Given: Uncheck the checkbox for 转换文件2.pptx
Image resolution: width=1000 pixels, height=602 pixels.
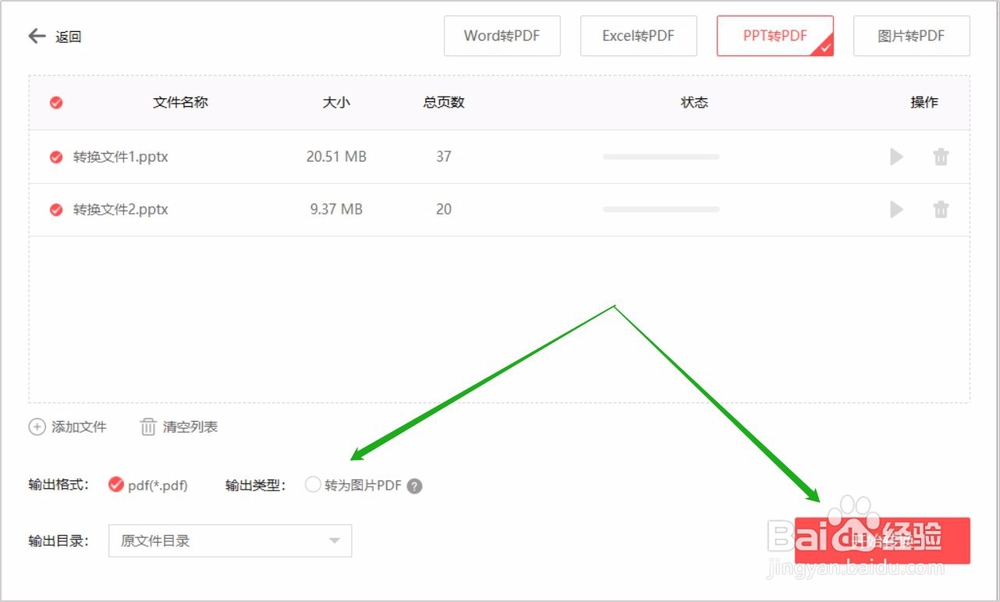Looking at the screenshot, I should (x=56, y=209).
